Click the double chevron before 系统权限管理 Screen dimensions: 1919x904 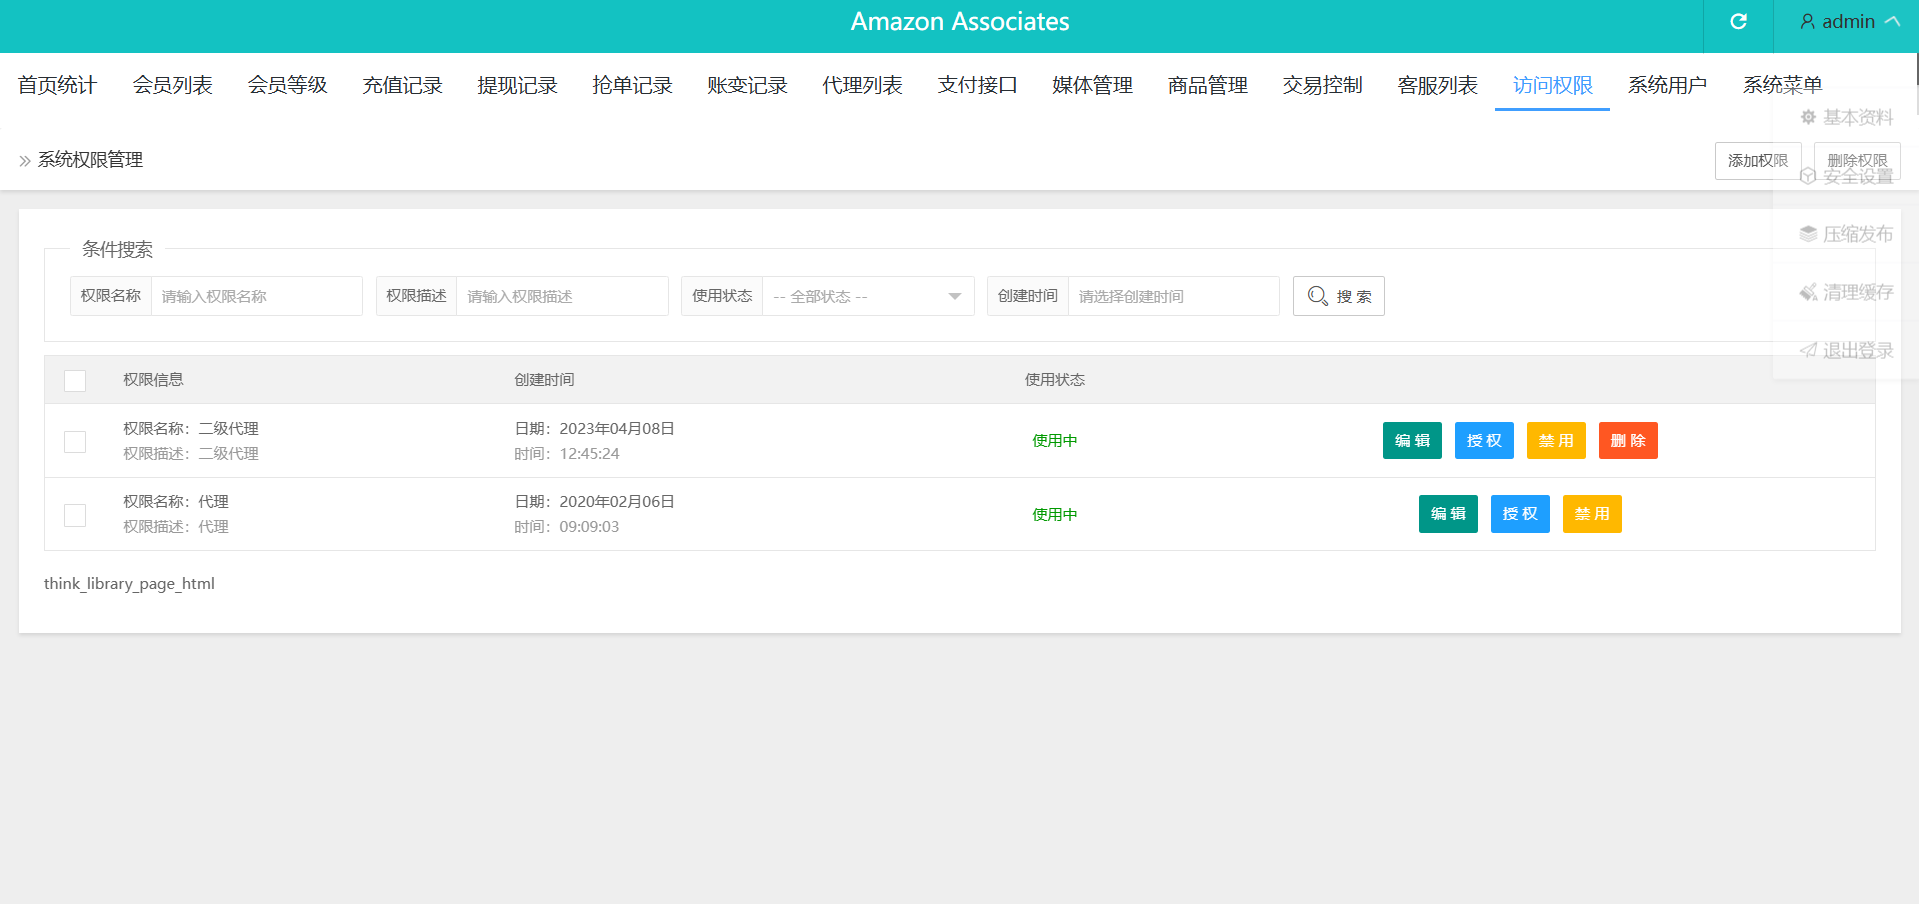click(x=25, y=161)
